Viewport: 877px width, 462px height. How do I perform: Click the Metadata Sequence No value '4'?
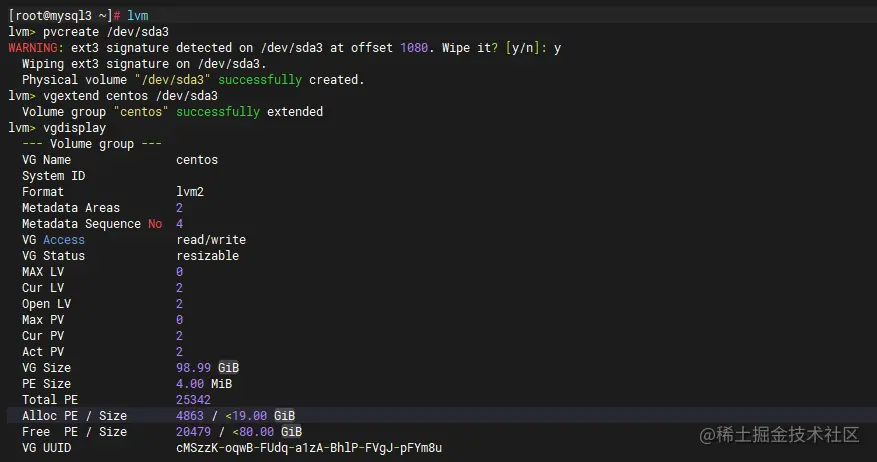180,224
